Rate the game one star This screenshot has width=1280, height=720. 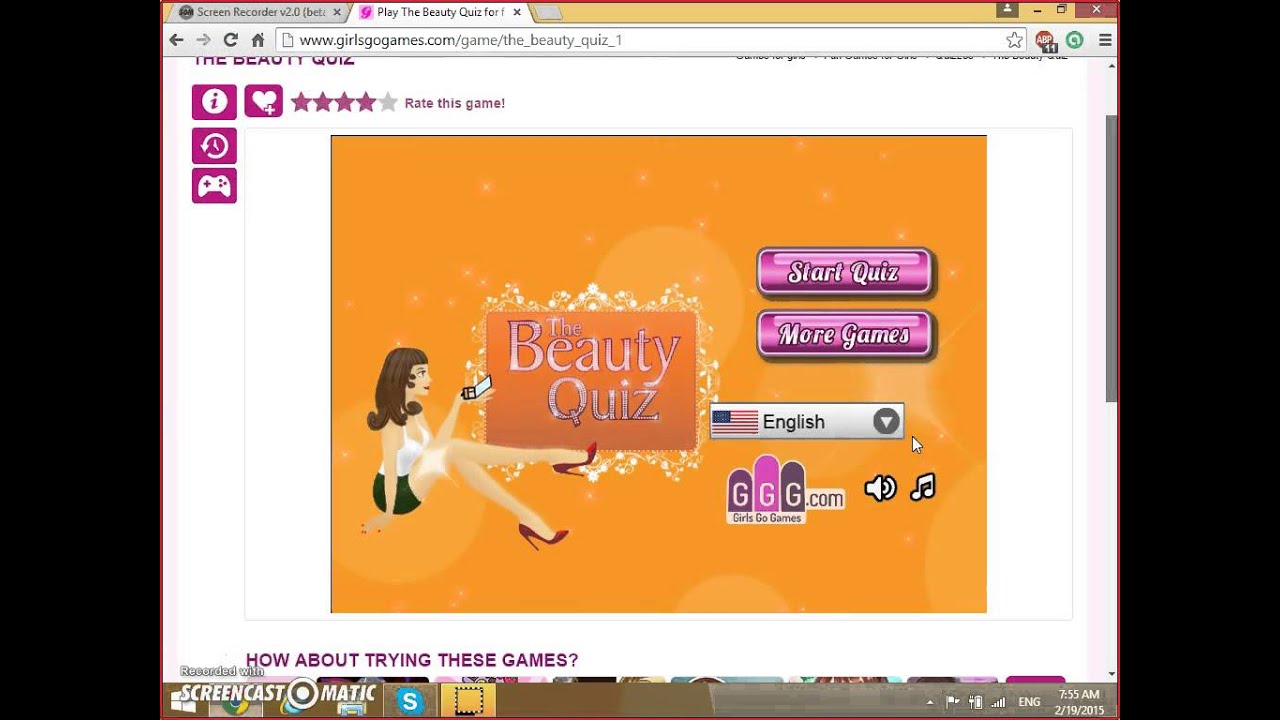301,102
